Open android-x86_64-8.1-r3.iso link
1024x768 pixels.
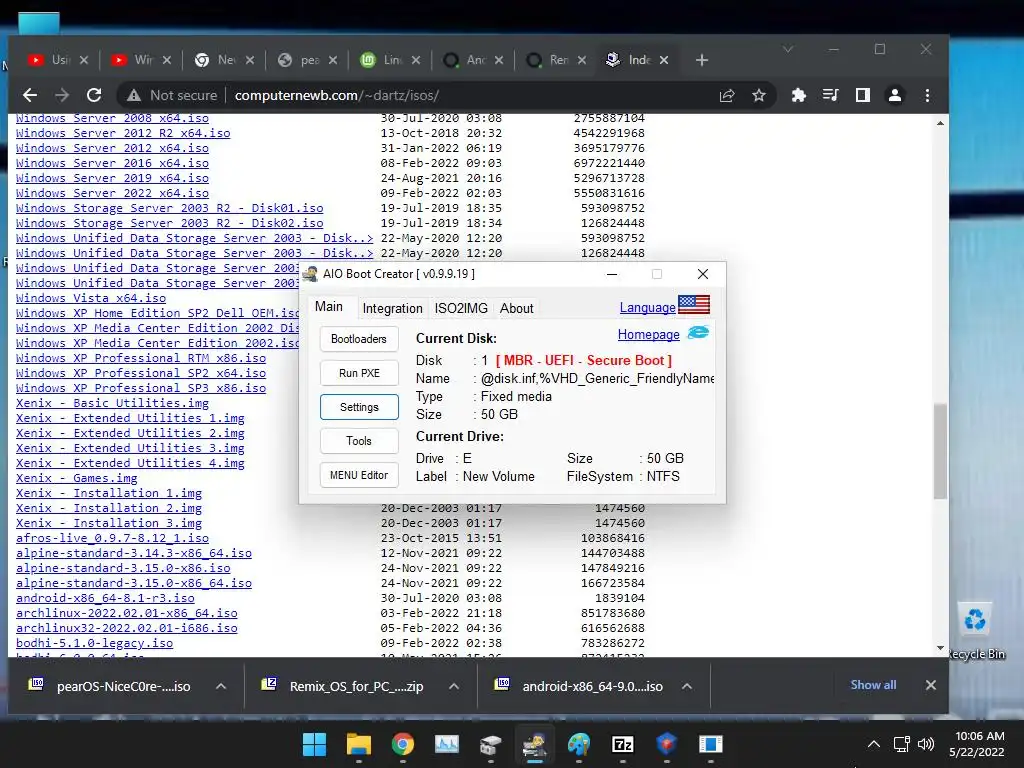pyautogui.click(x=105, y=598)
